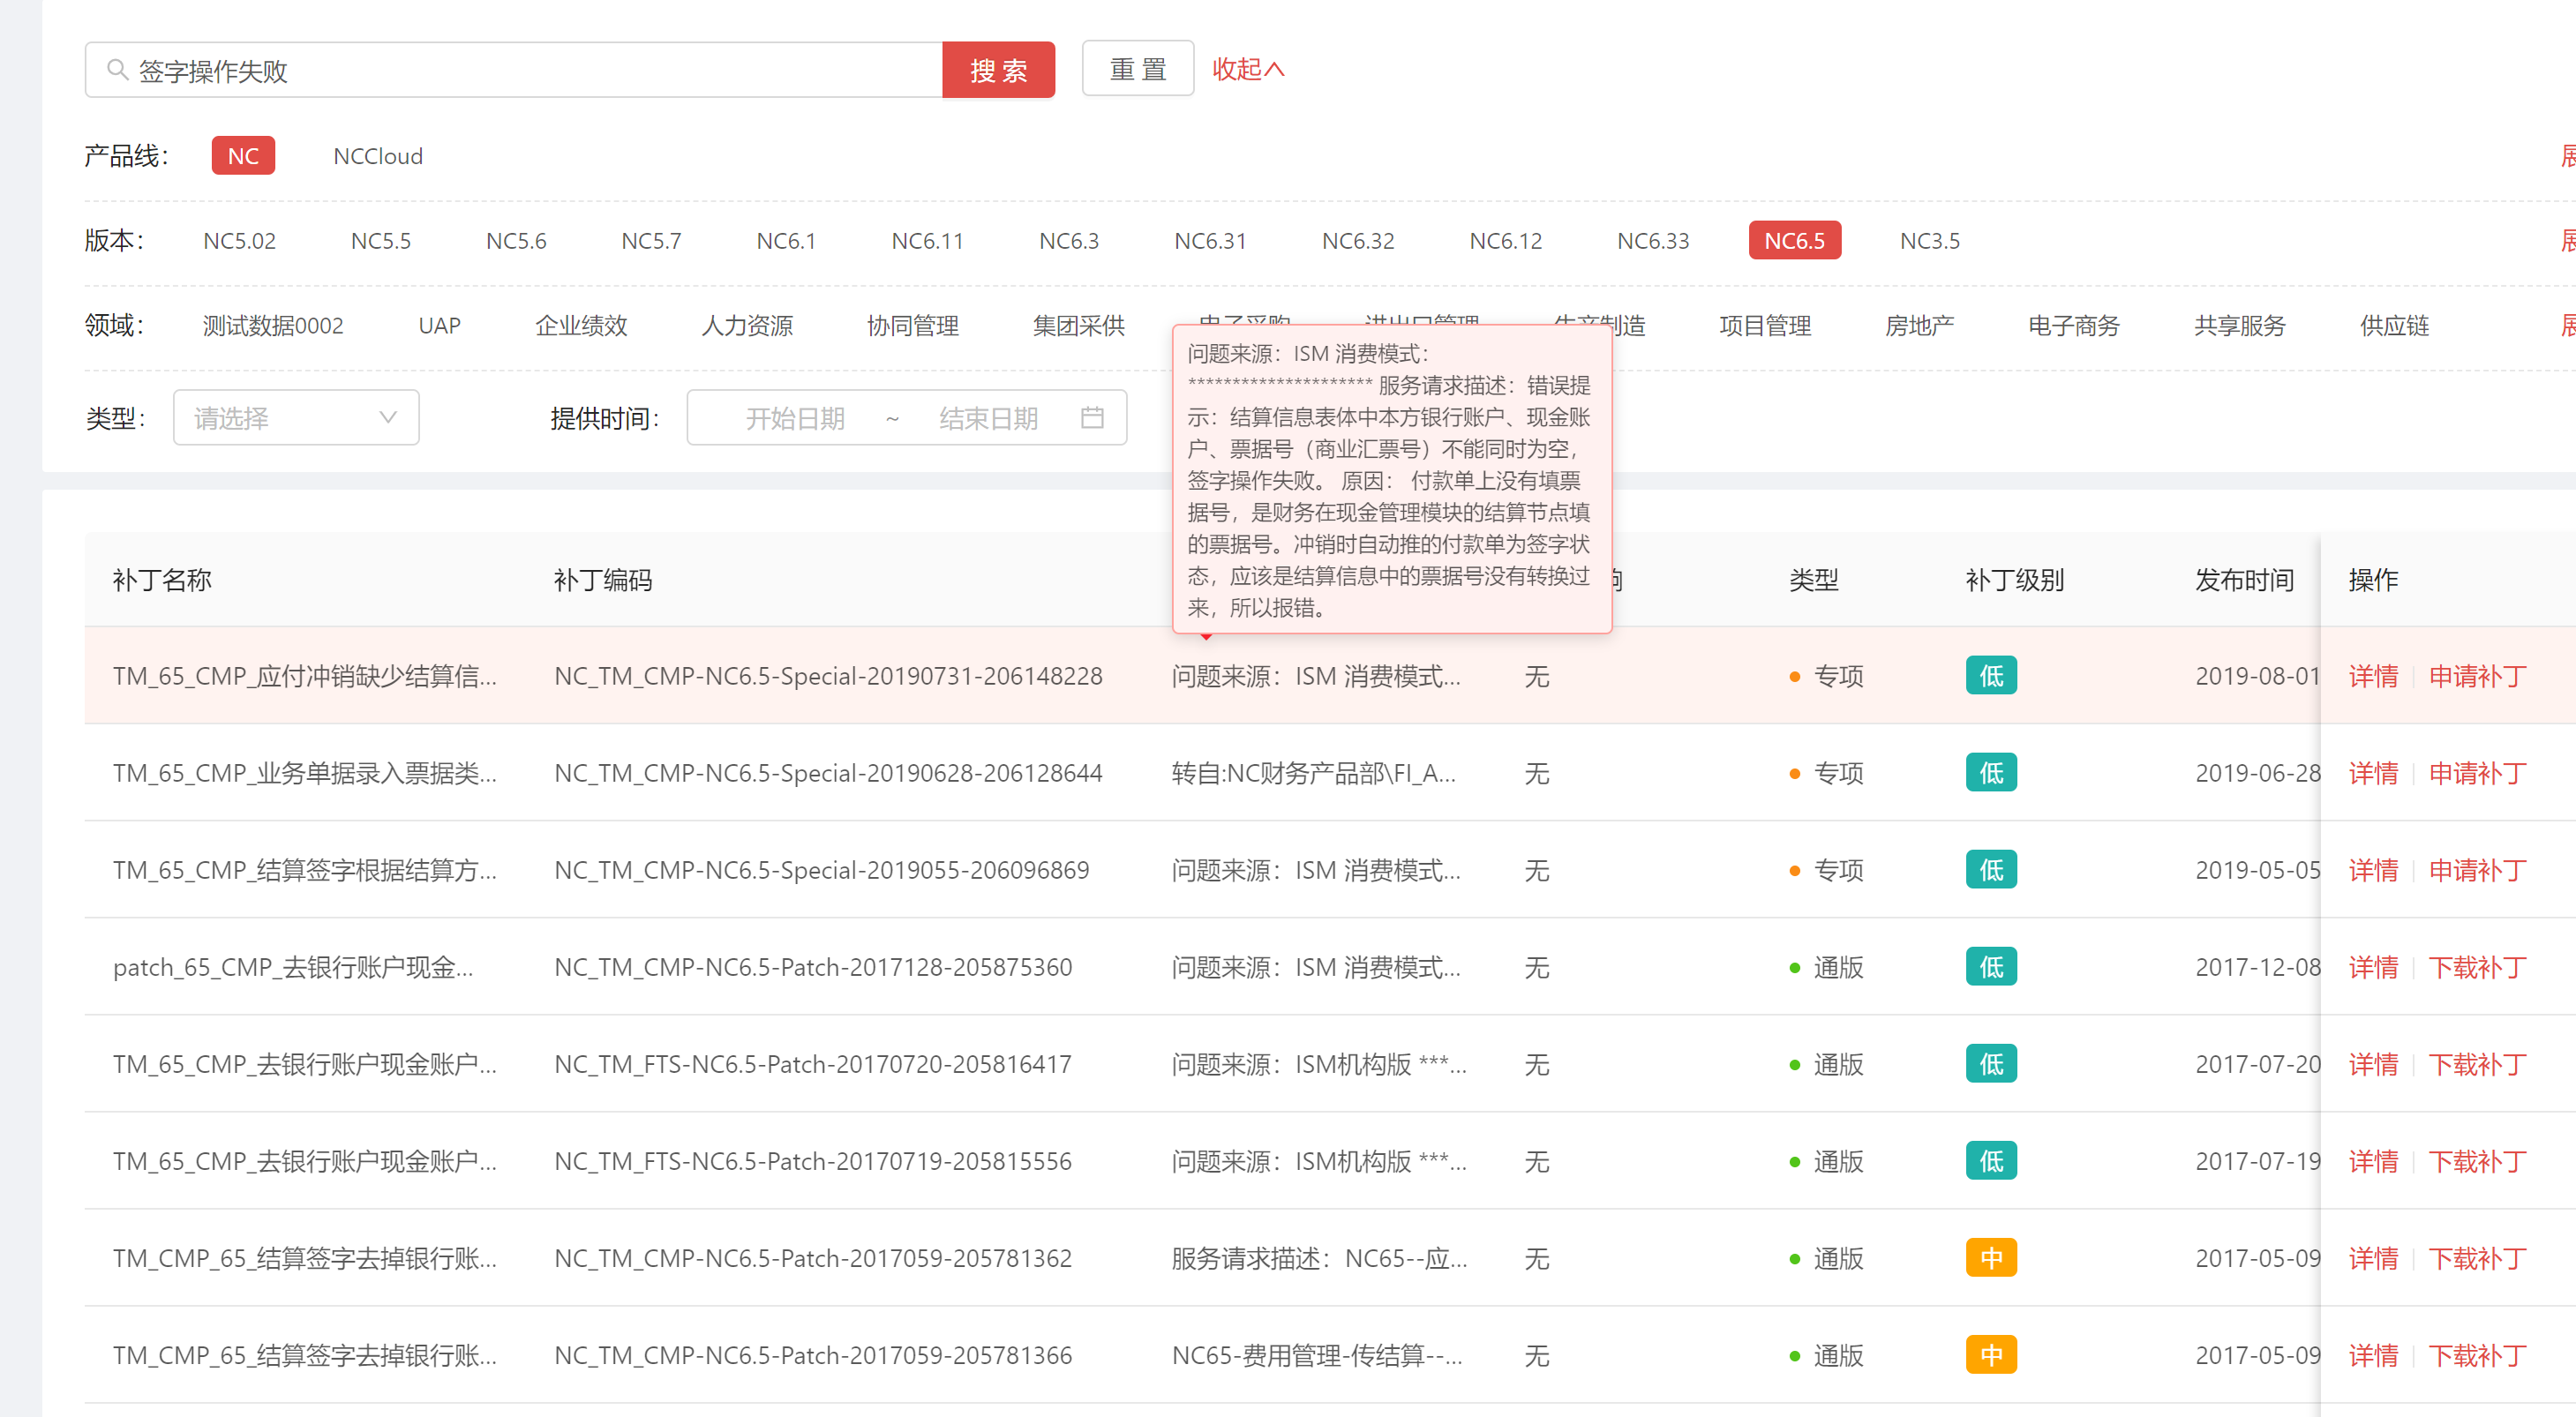
Task: Click 申请补丁 for patch dated 2019-06-28
Action: (2477, 773)
